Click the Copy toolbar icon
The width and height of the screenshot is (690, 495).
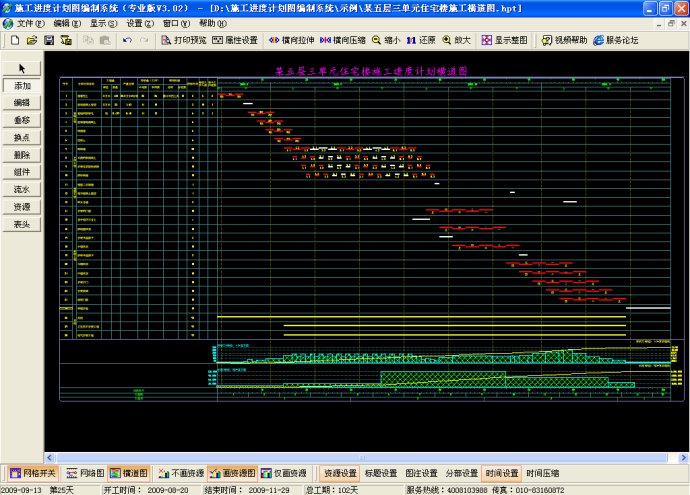tap(88, 40)
